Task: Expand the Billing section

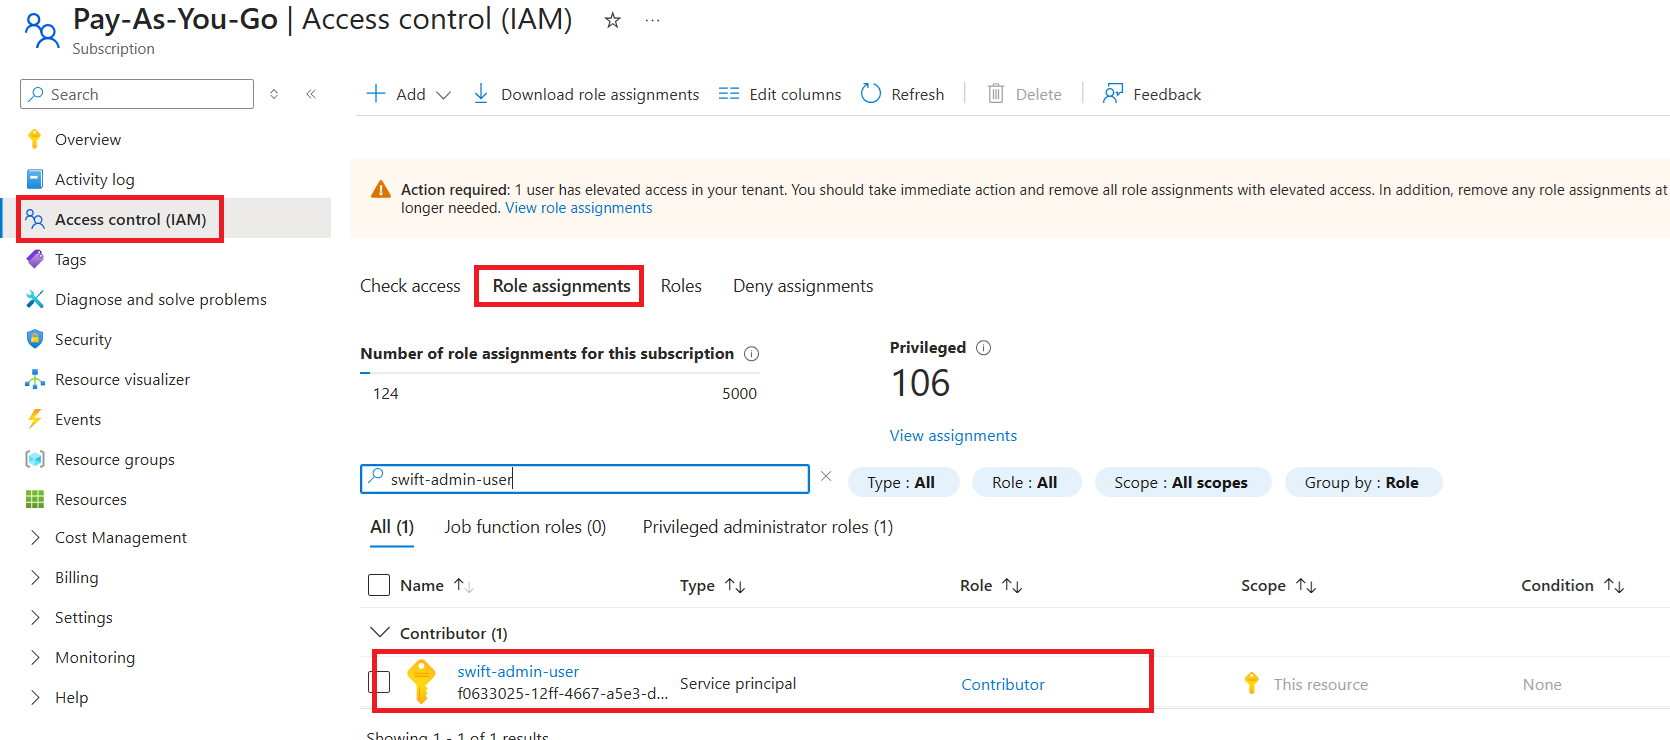Action: (x=35, y=577)
